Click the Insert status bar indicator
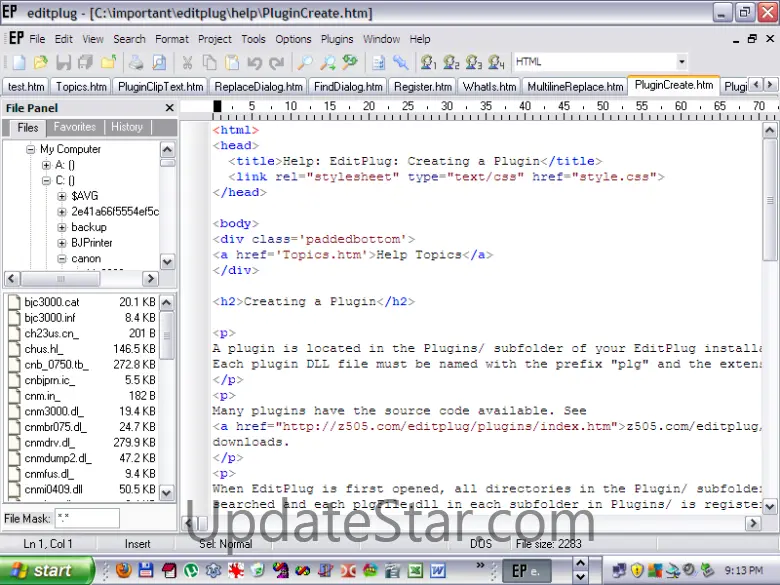Screen dimensions: 780x585 click(x=137, y=544)
